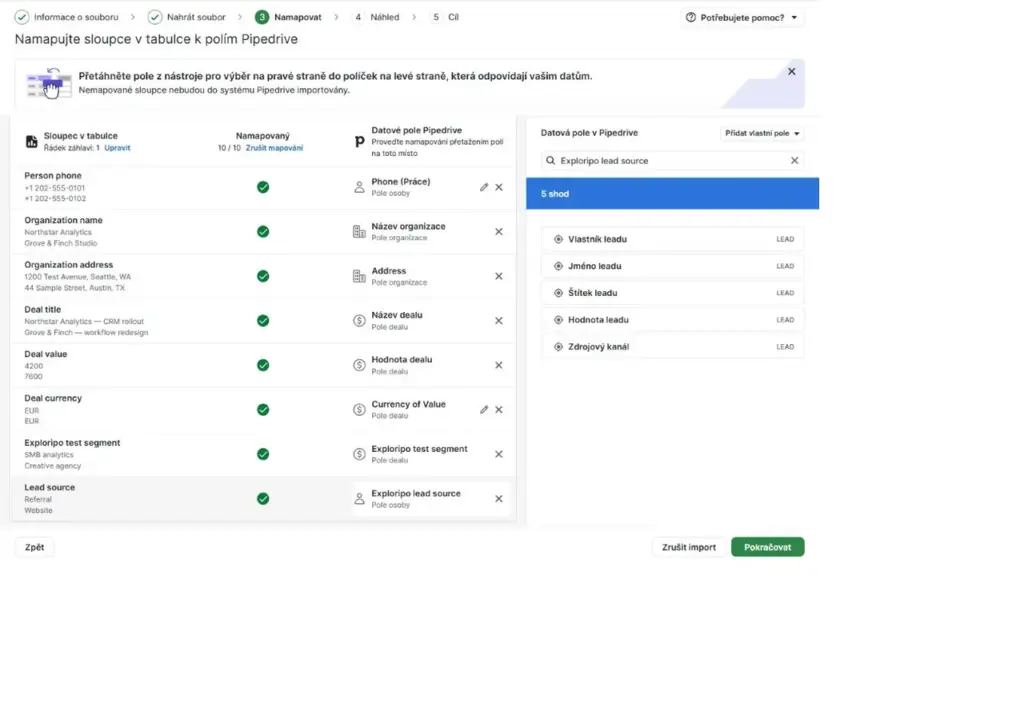Edit the Phone (Práce) mapped field
The image size is (1024, 708).
coord(484,187)
